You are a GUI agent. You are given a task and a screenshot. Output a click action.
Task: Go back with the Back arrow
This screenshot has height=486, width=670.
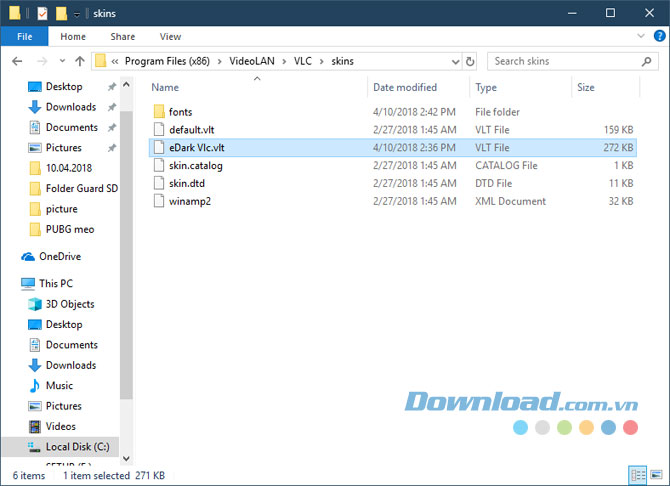click(x=17, y=61)
